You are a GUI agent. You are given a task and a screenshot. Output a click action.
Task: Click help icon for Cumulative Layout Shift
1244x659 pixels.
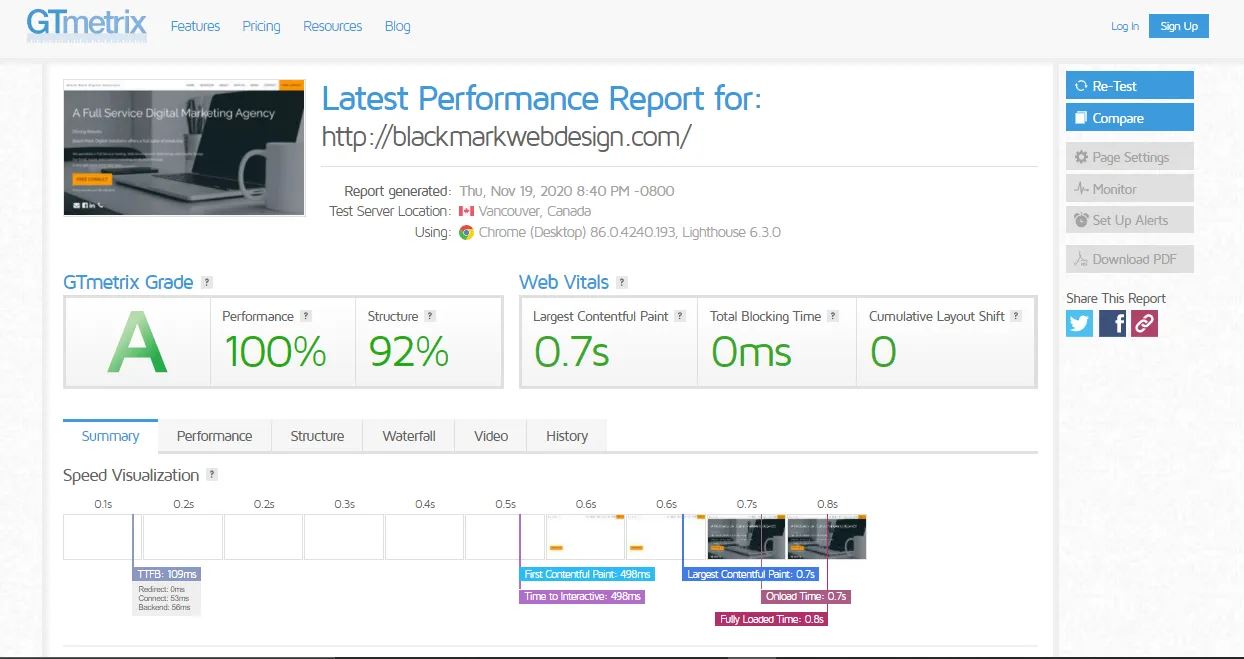point(1016,316)
